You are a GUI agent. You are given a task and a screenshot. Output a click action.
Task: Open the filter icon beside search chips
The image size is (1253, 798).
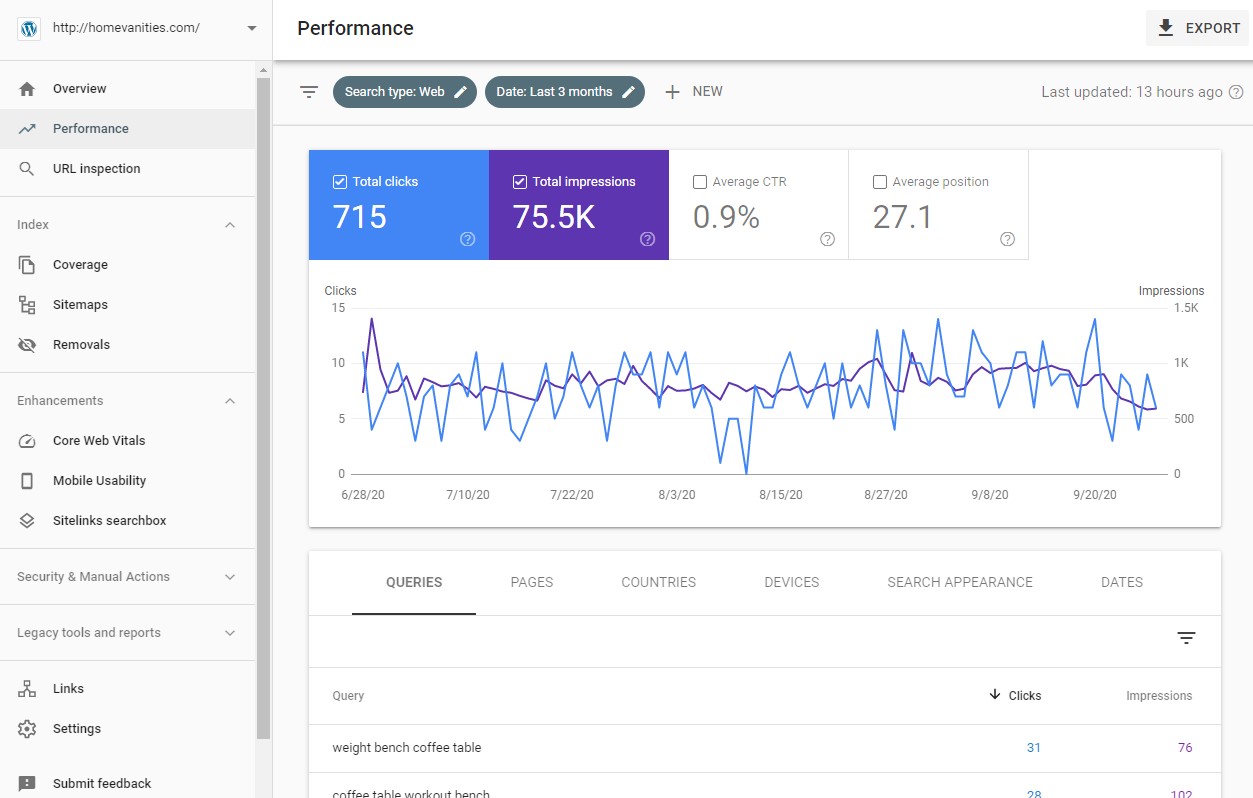[310, 91]
